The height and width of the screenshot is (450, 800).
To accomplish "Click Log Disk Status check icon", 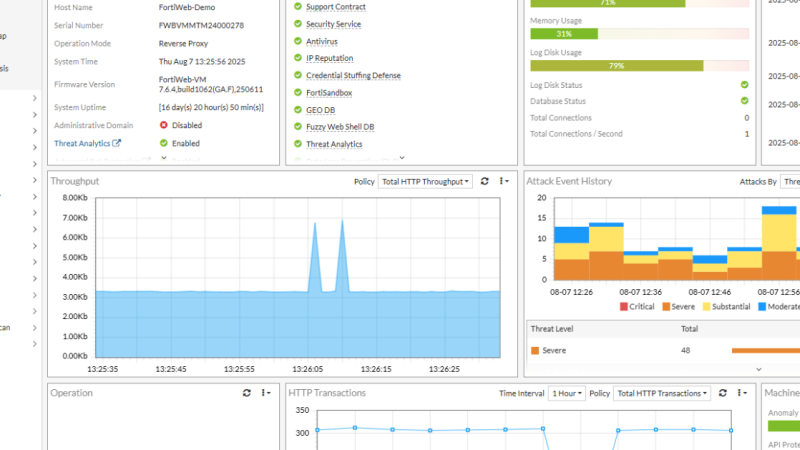I will (744, 85).
